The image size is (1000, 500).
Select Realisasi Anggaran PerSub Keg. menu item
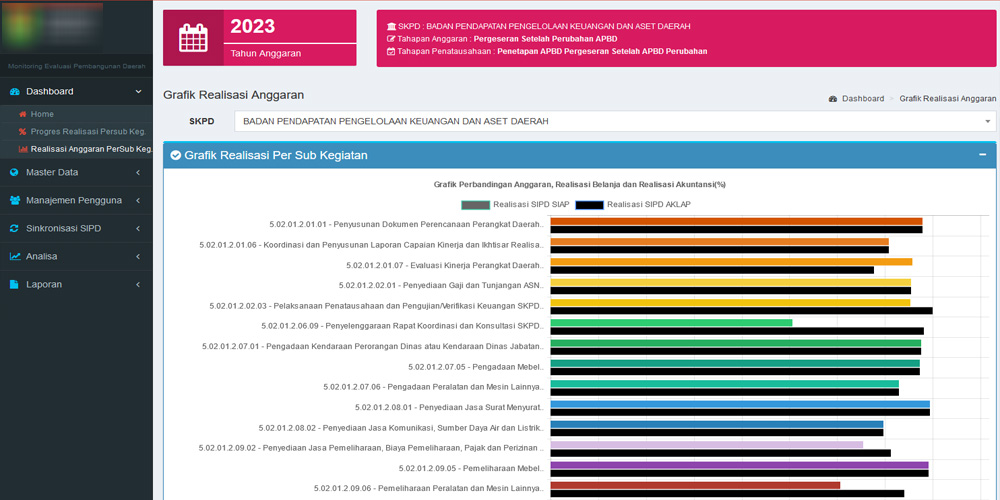pyautogui.click(x=91, y=149)
